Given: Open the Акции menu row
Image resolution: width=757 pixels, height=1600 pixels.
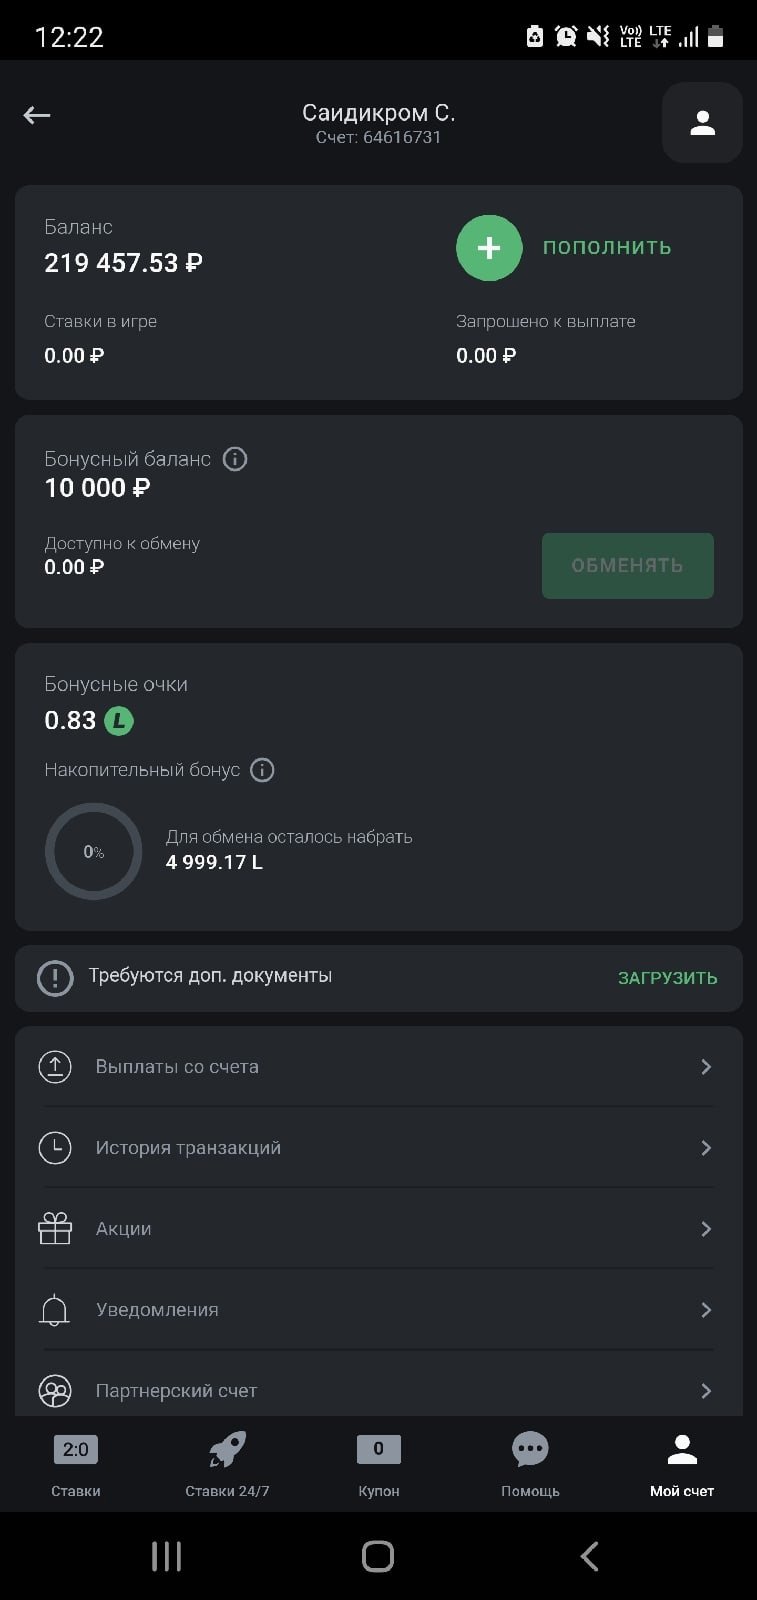Looking at the screenshot, I should pyautogui.click(x=378, y=1229).
